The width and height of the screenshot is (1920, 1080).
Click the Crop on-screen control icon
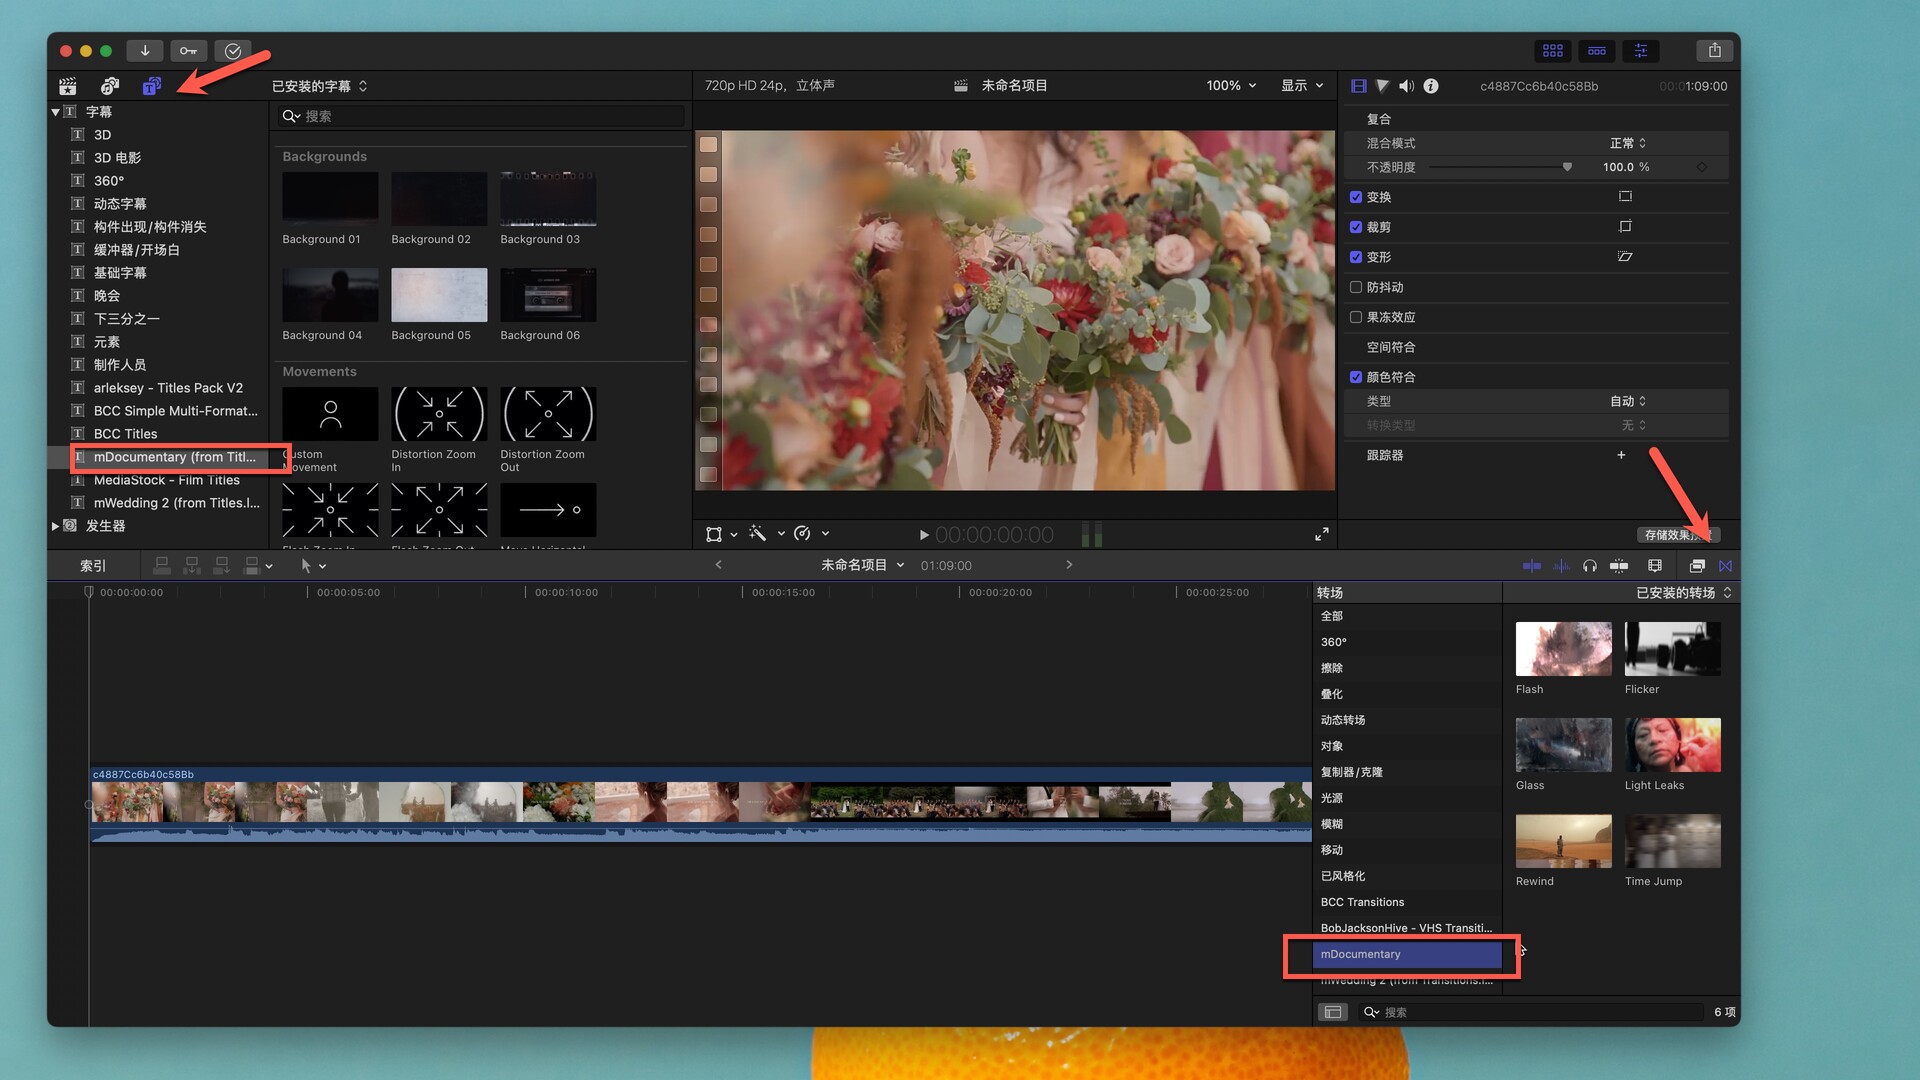pos(1625,227)
